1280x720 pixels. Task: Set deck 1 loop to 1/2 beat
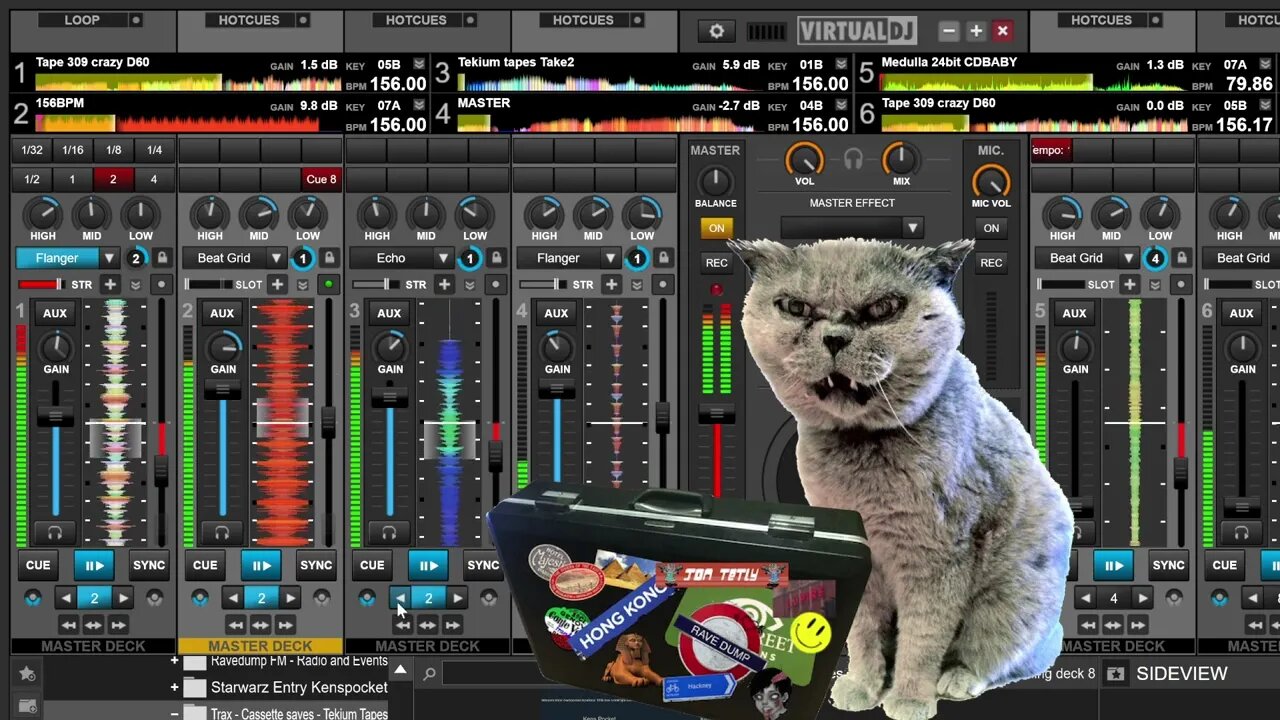coord(32,179)
